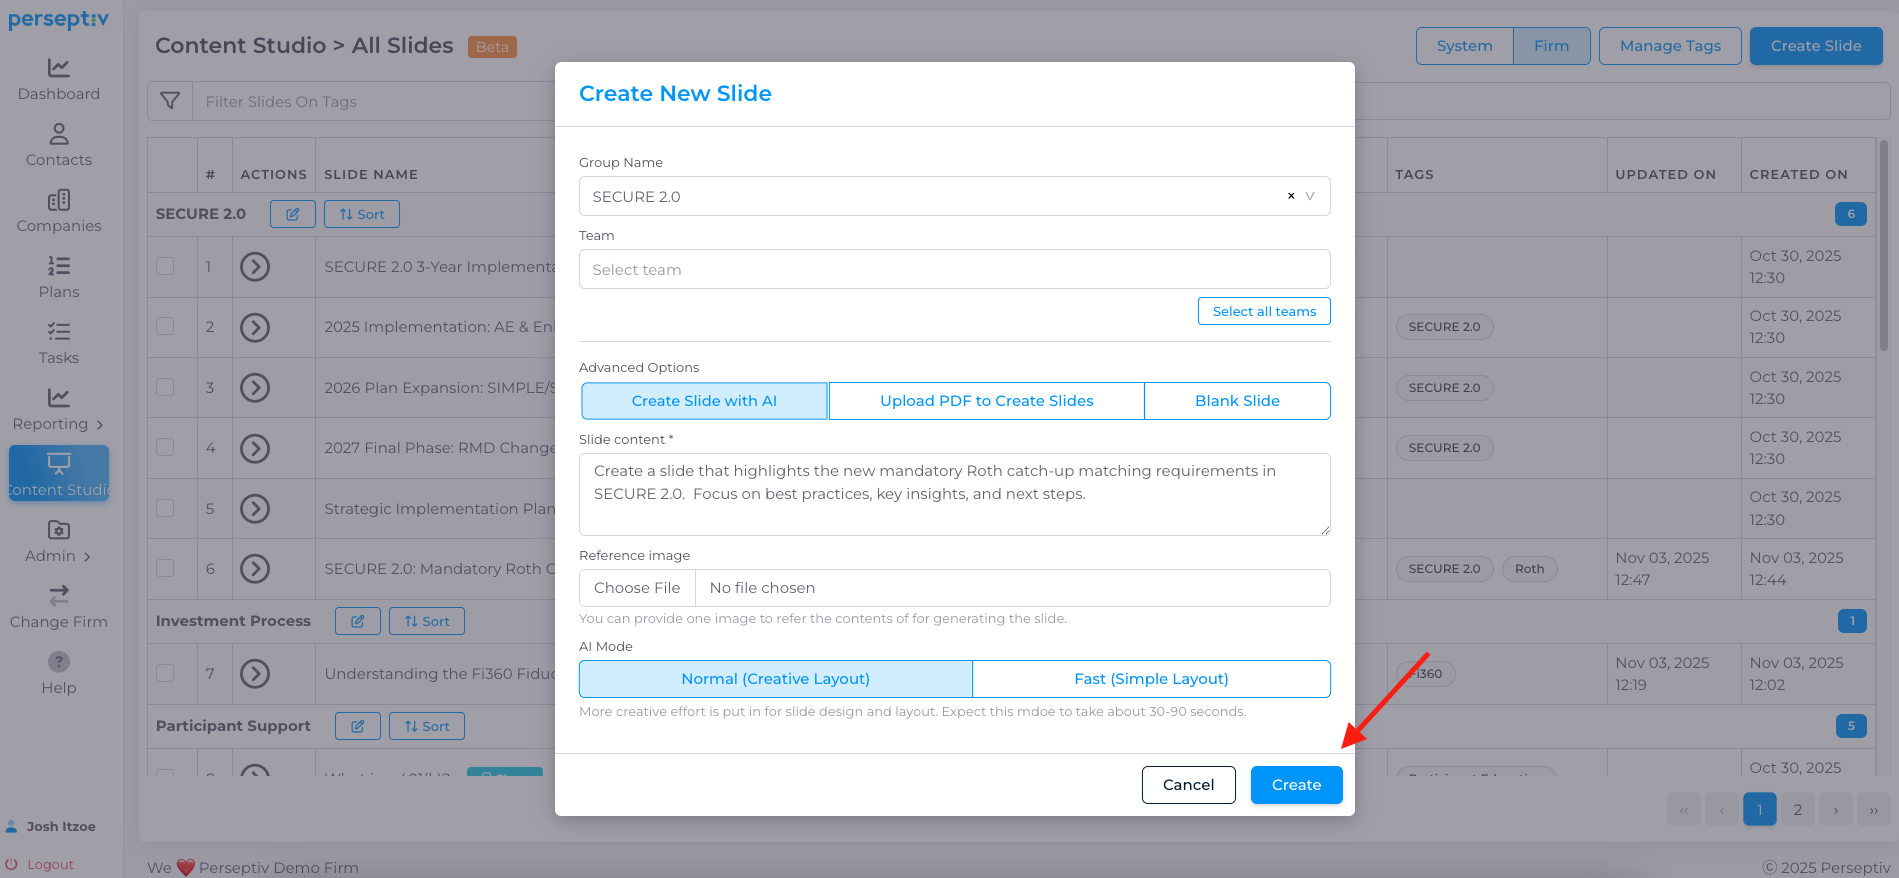This screenshot has width=1899, height=878.
Task: Click the Created On column header
Action: tap(1798, 174)
